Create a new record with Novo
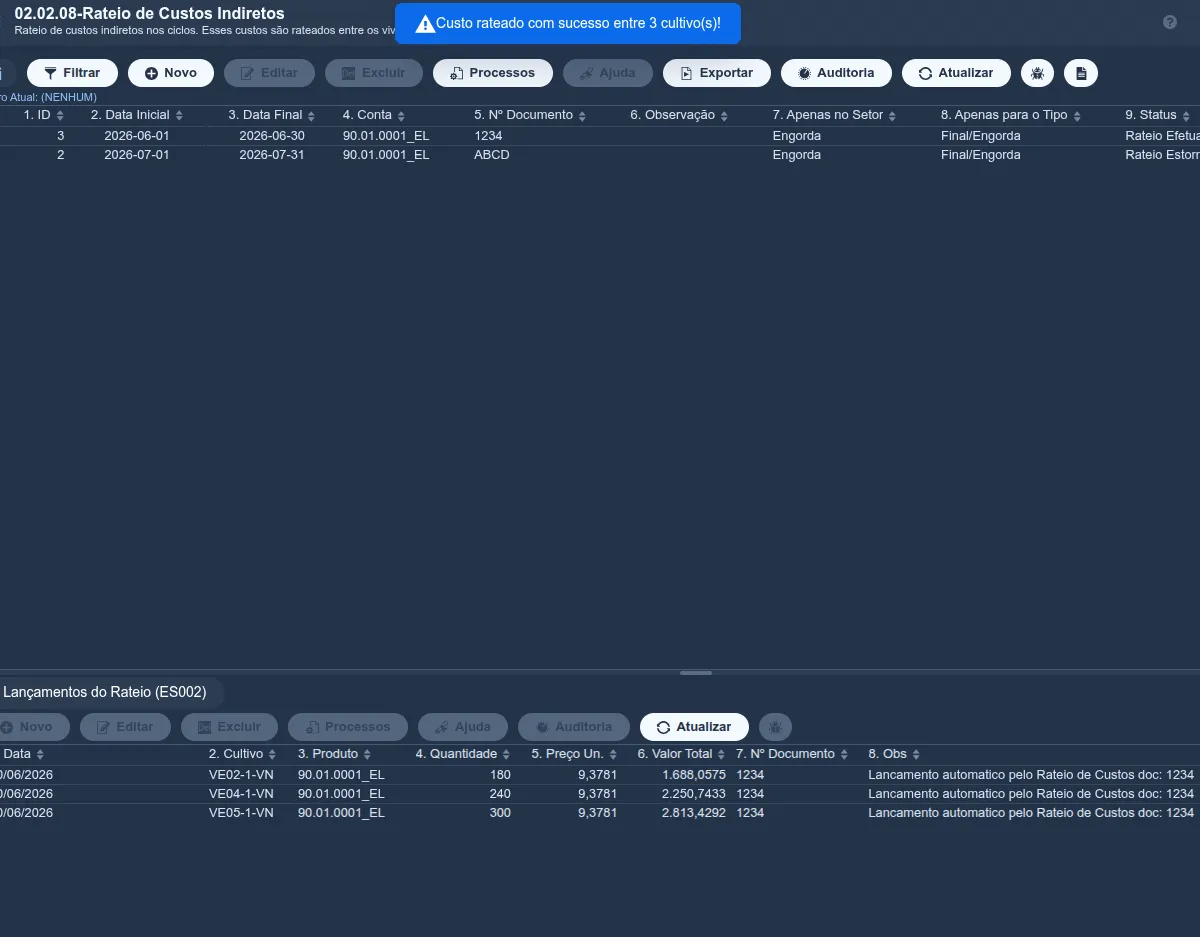1200x937 pixels. (x=171, y=73)
